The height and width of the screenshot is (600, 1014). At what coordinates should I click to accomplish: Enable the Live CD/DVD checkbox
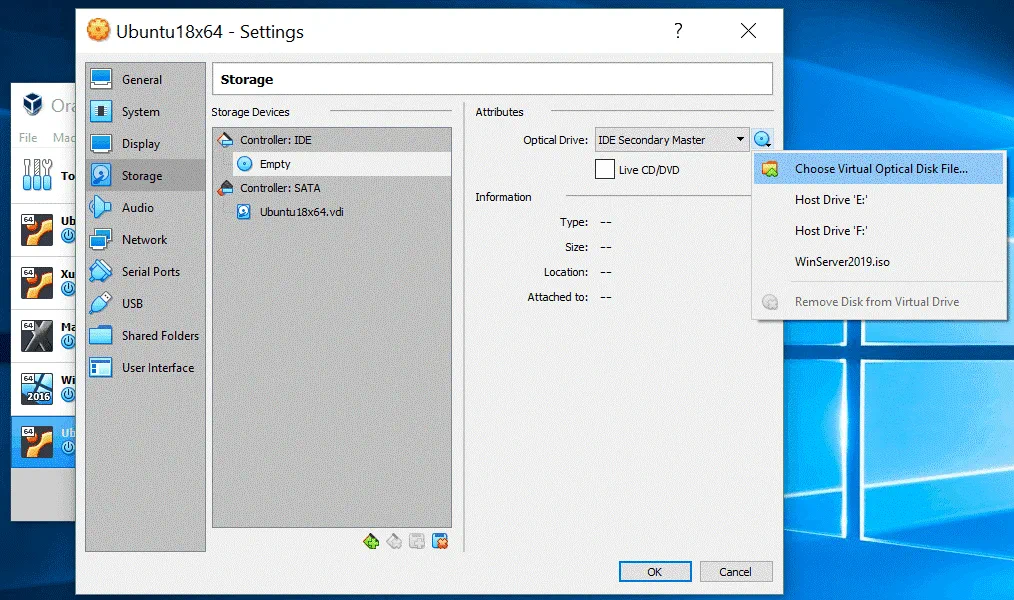point(604,170)
